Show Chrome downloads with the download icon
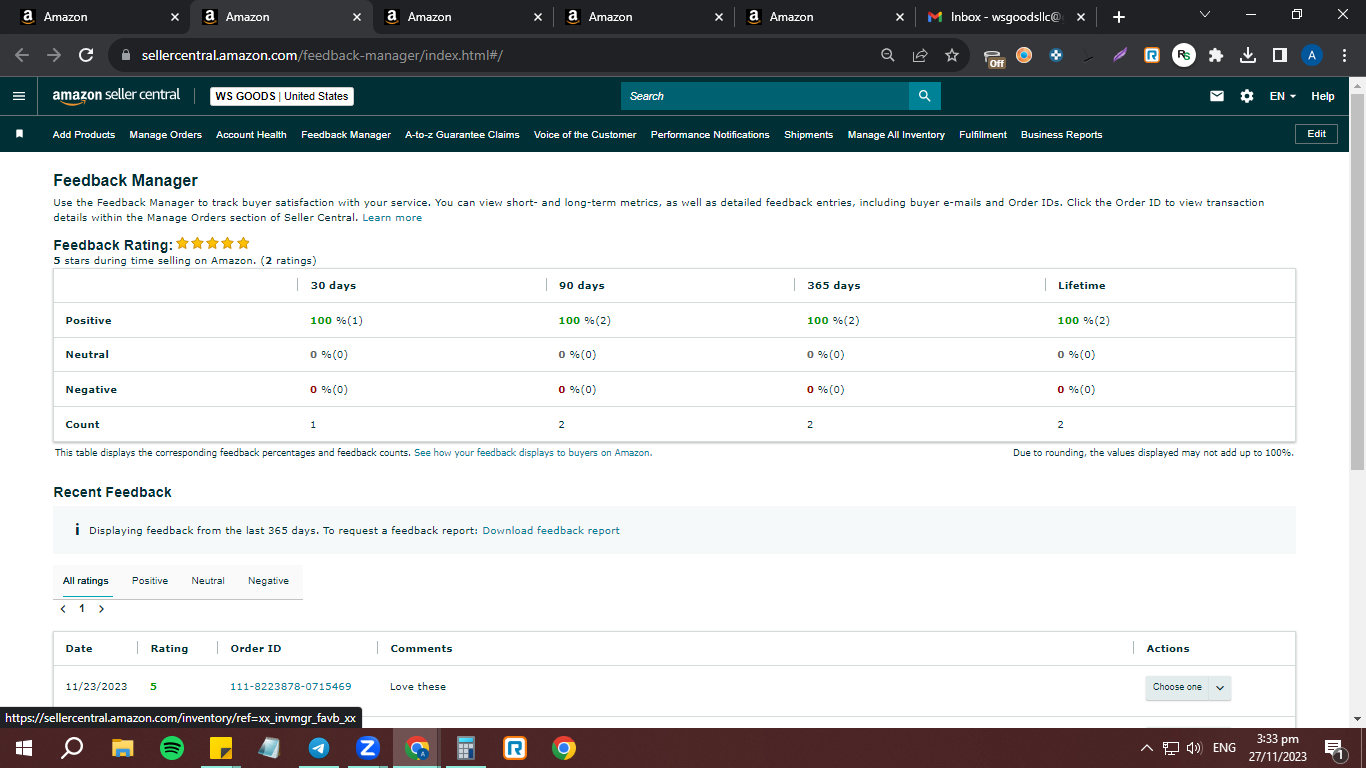The image size is (1366, 768). (1248, 56)
